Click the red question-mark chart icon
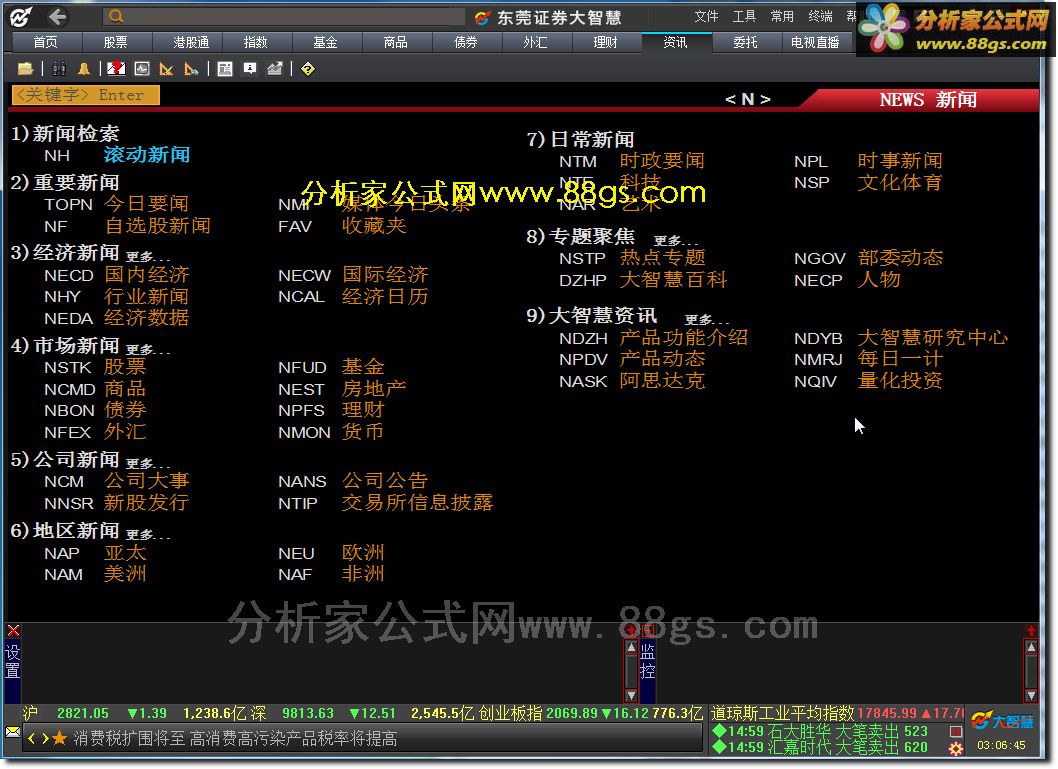This screenshot has height=769, width=1058. click(117, 69)
